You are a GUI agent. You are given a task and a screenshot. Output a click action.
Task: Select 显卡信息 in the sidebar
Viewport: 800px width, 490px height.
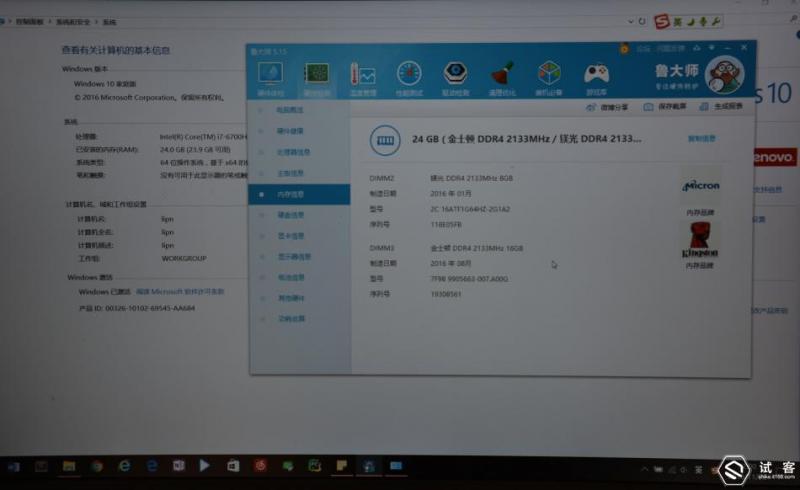click(290, 236)
